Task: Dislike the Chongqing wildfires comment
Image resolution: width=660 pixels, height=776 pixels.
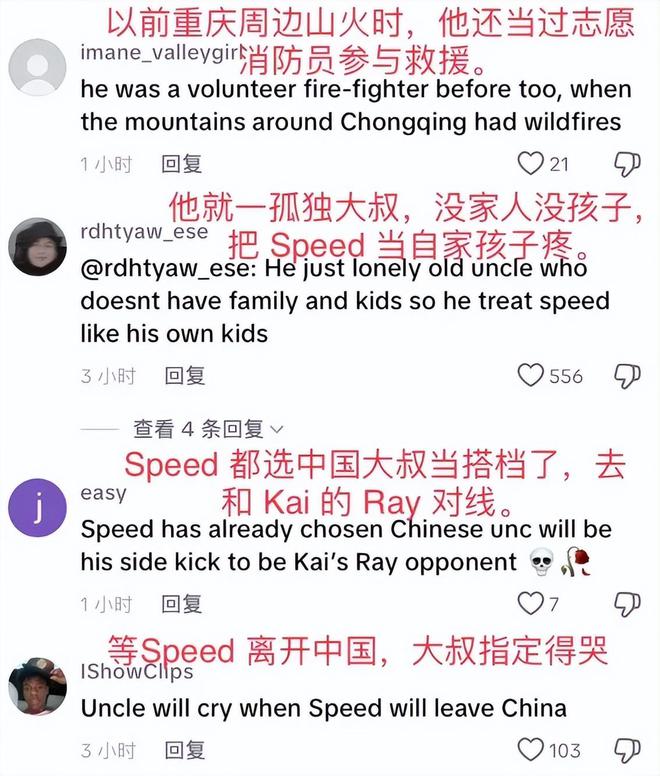Action: tap(627, 164)
